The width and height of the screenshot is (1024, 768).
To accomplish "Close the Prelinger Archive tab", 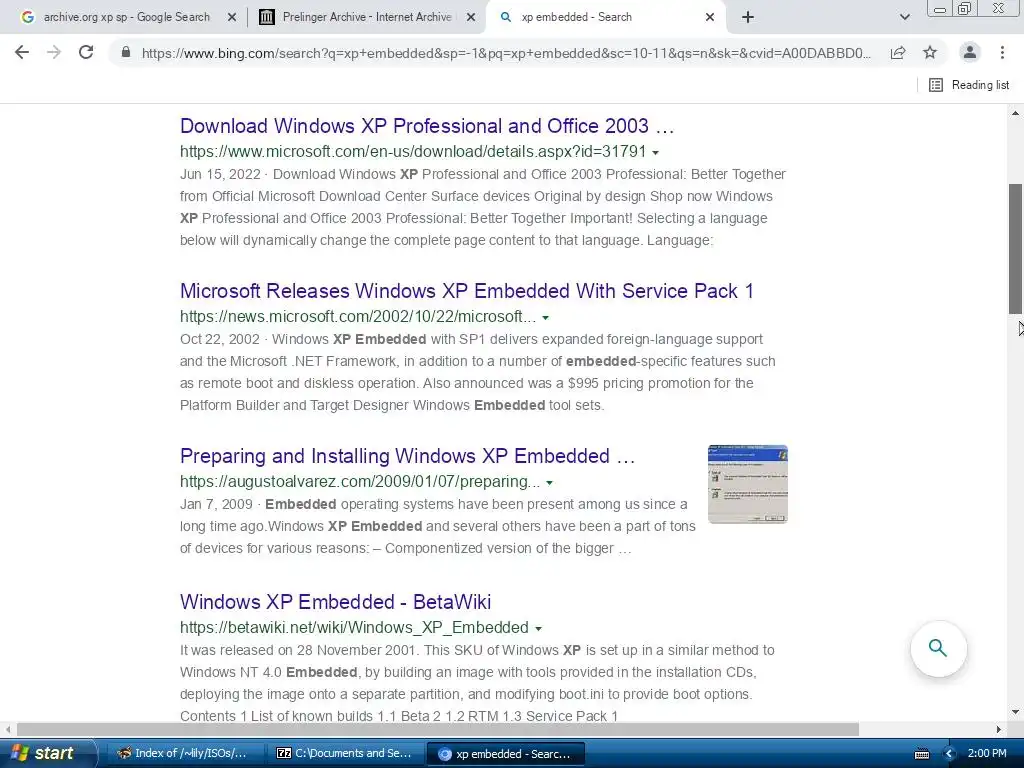I will 470,18.
